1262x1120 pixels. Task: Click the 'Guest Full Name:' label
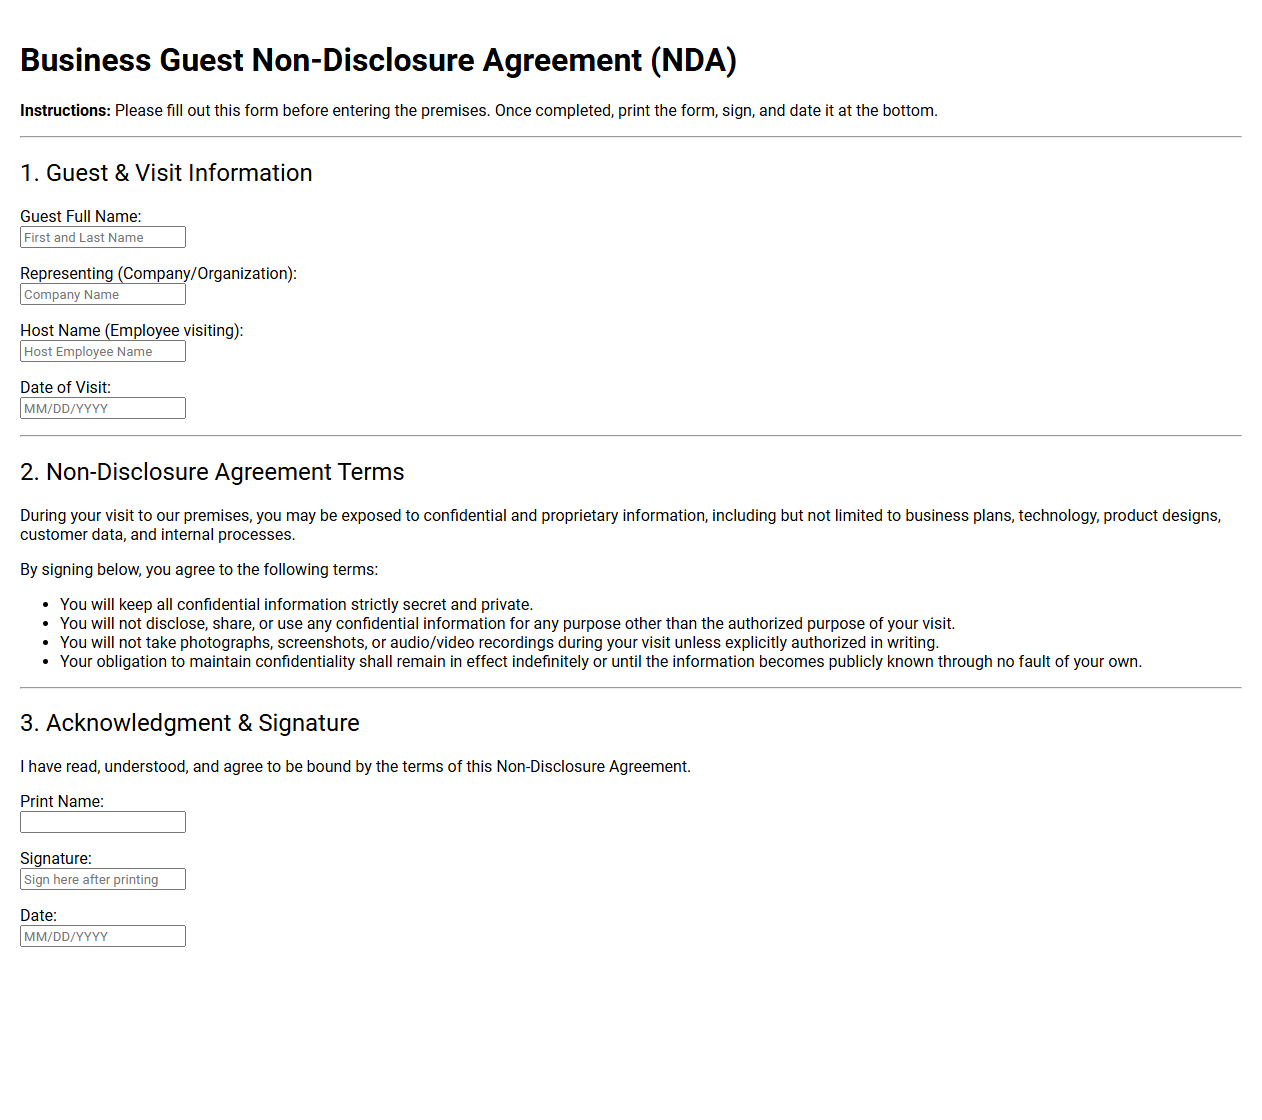(x=81, y=216)
